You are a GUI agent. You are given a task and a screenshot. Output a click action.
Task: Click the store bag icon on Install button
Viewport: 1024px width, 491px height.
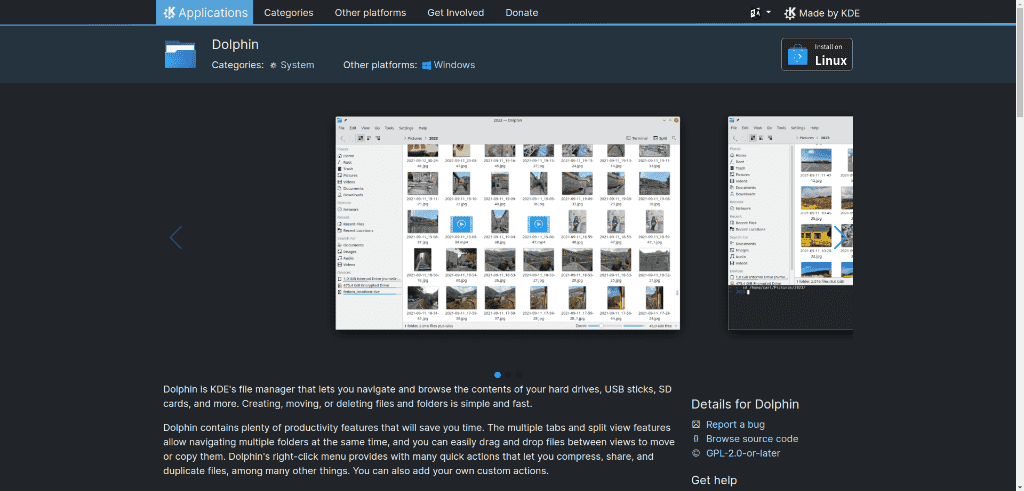tap(798, 55)
